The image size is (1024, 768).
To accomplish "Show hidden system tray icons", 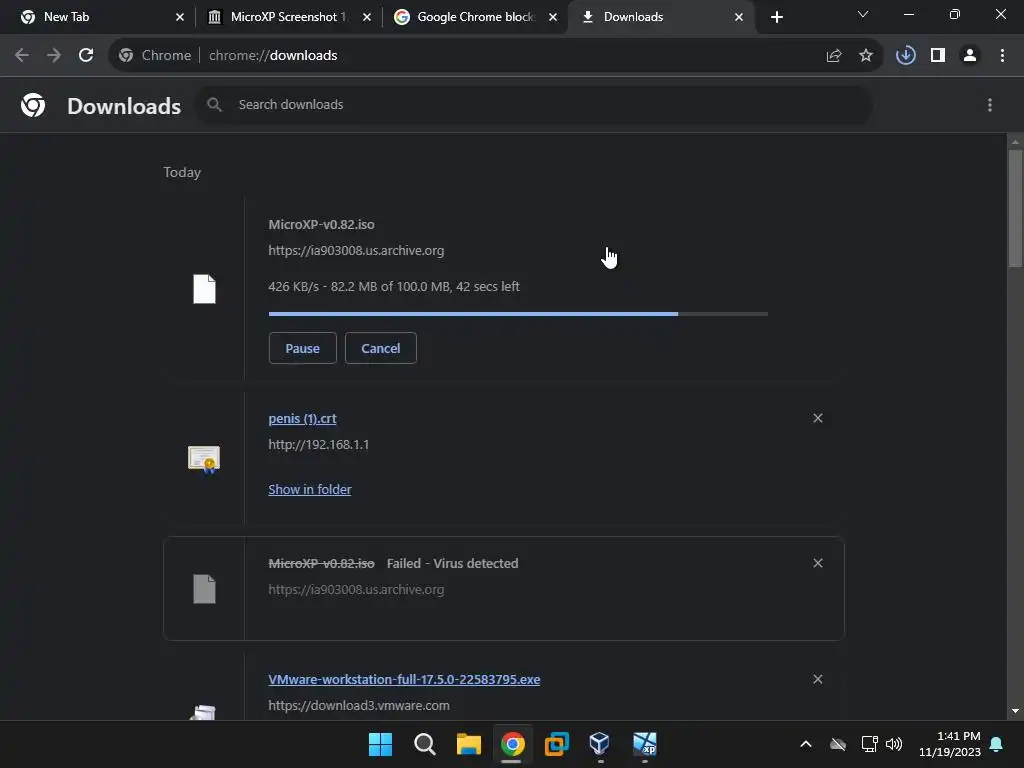I will (x=806, y=744).
